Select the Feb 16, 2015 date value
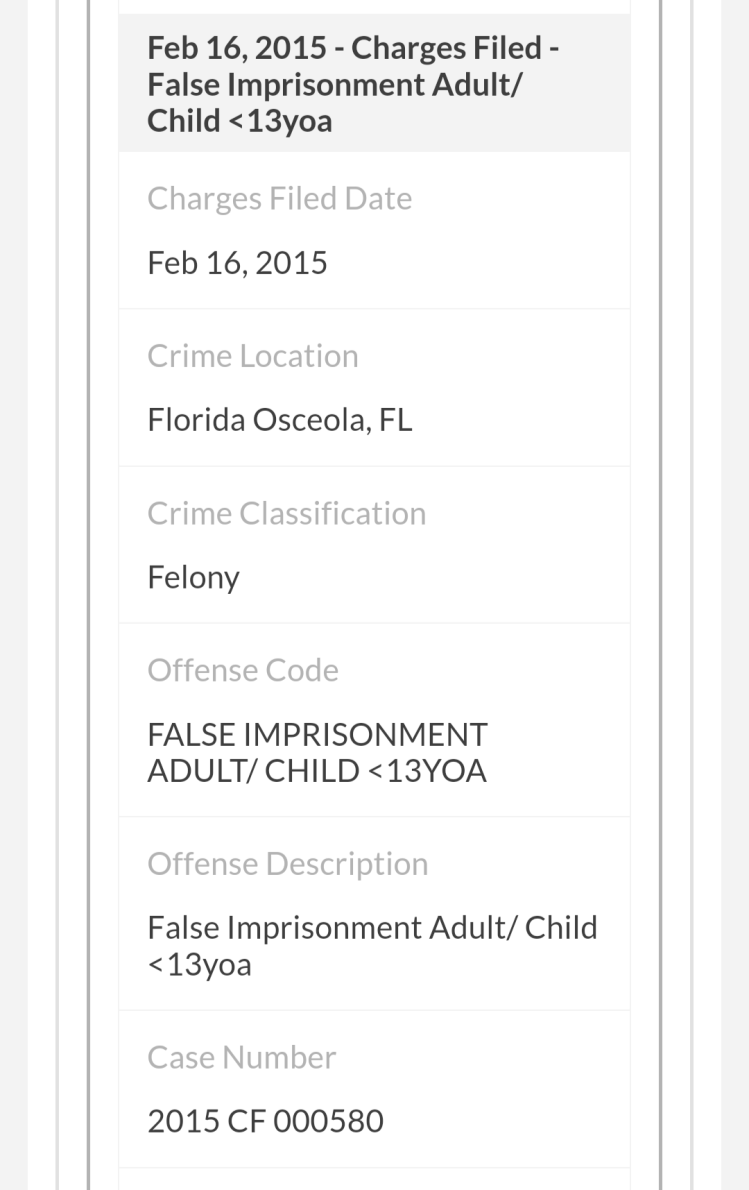 (237, 263)
